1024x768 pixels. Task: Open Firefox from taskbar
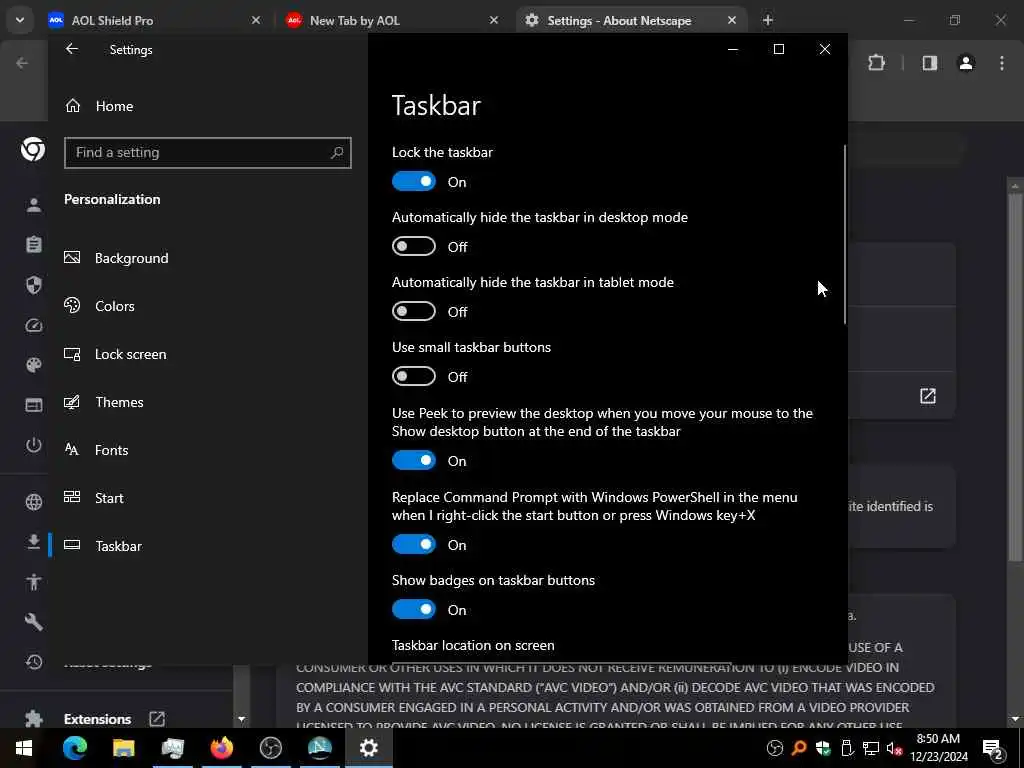tap(222, 748)
